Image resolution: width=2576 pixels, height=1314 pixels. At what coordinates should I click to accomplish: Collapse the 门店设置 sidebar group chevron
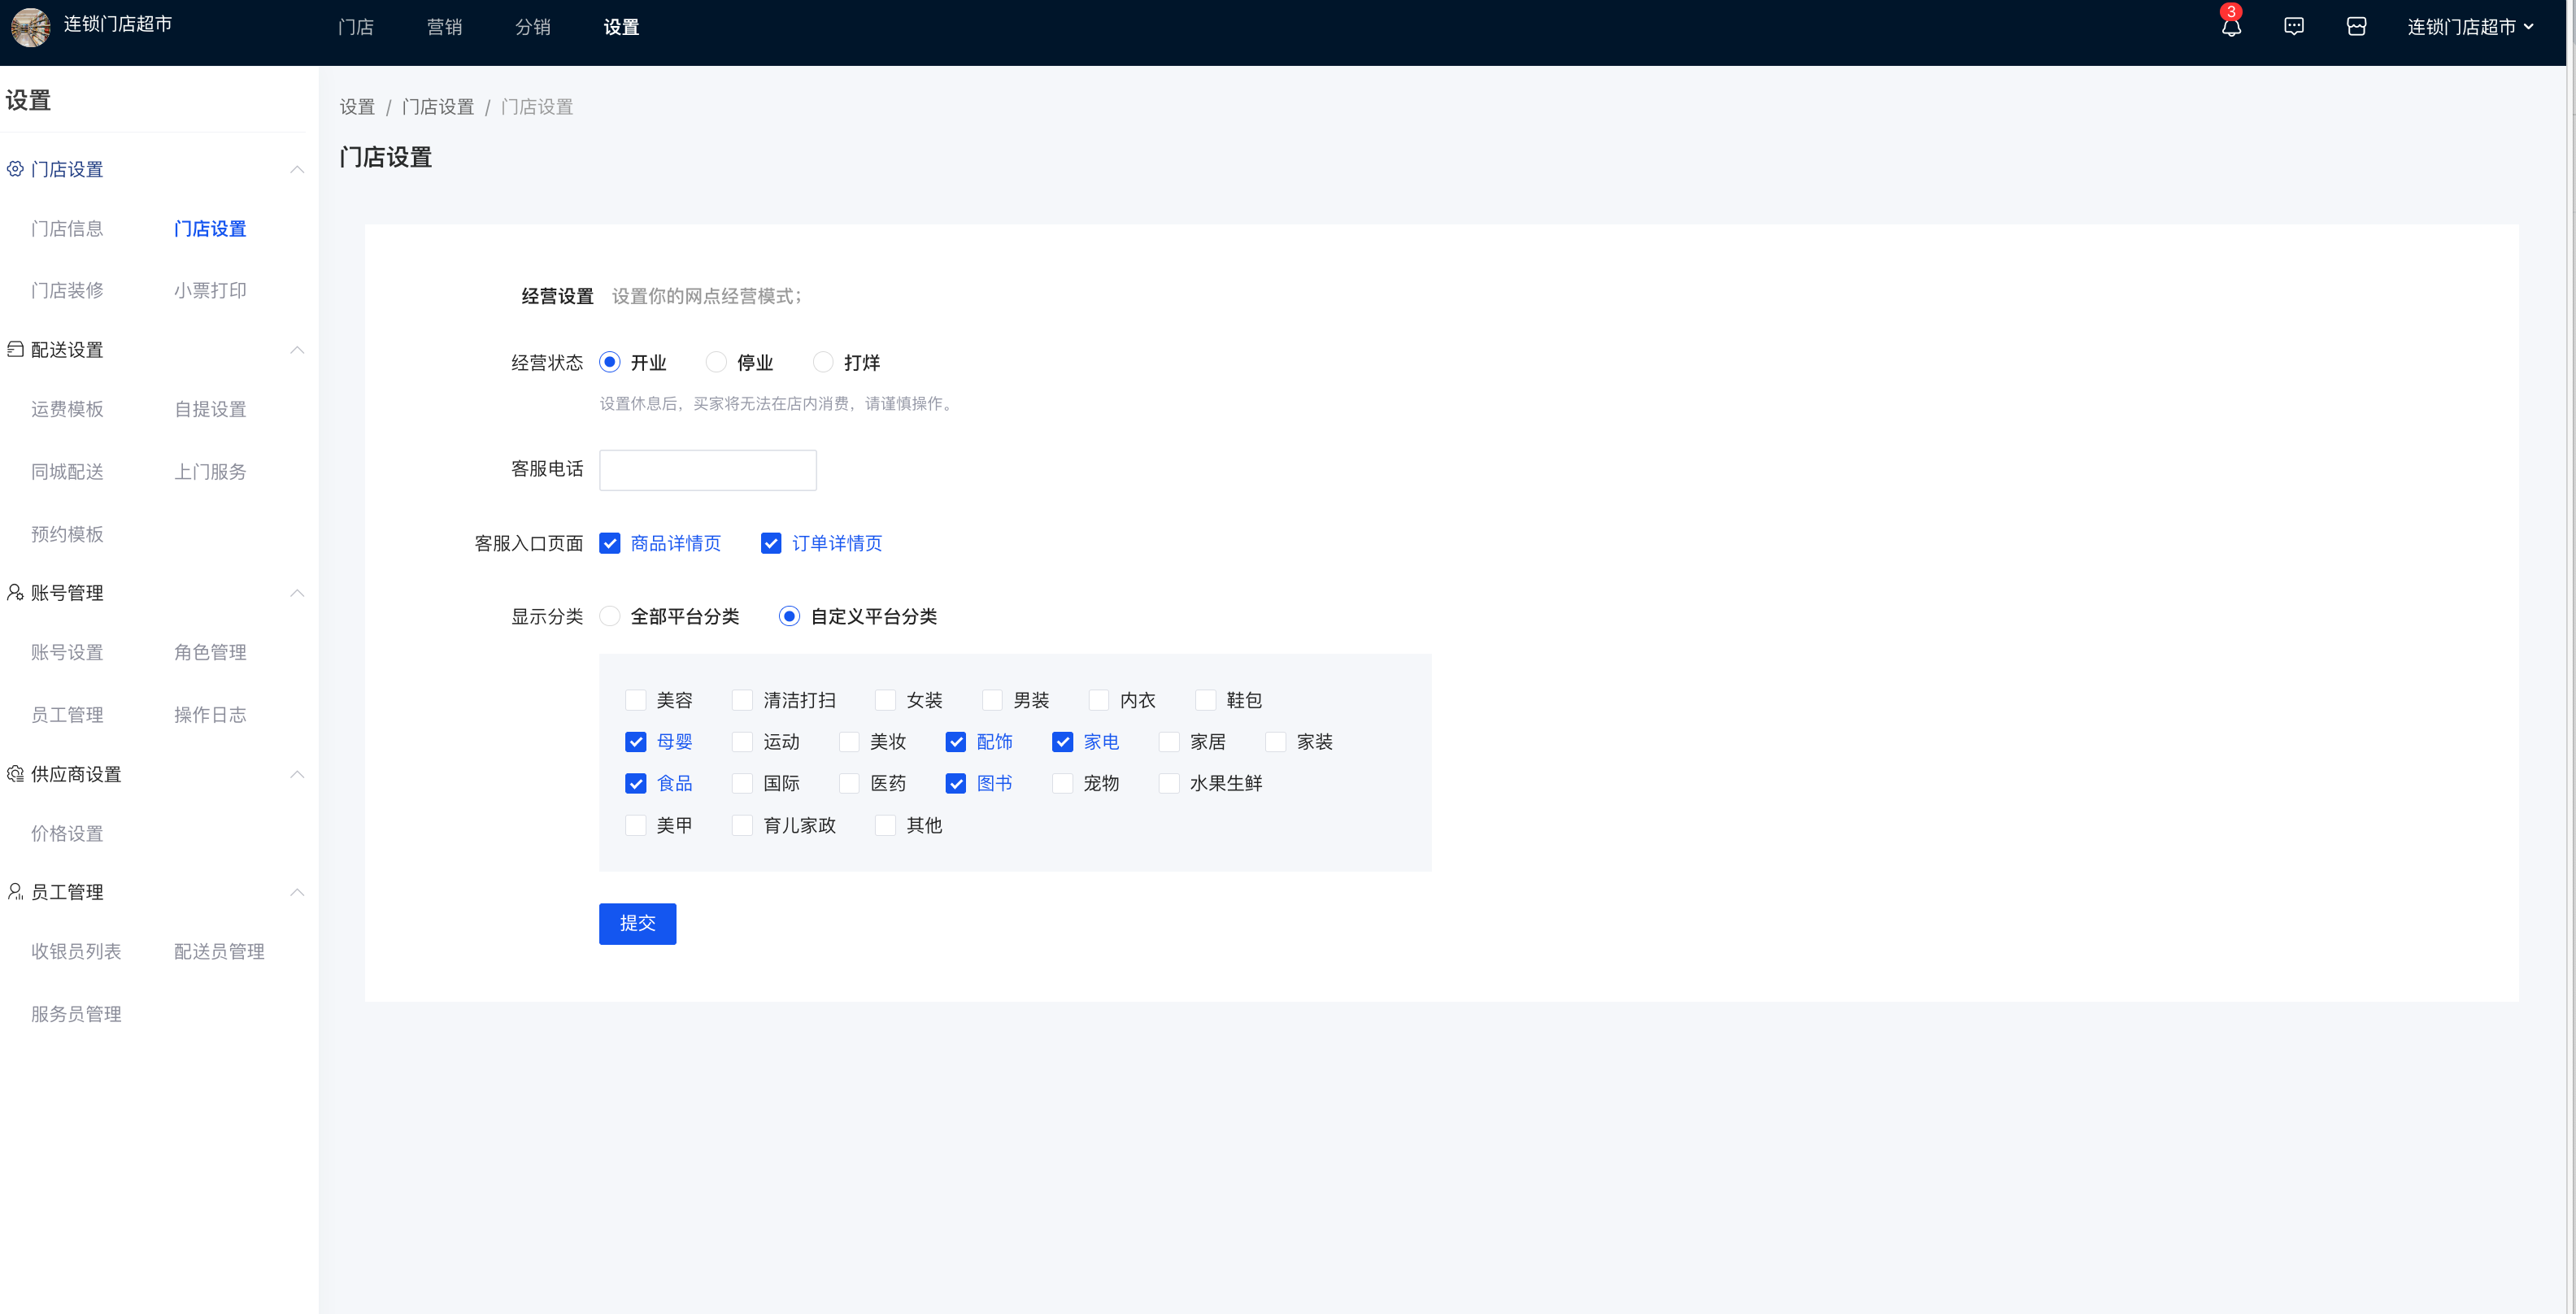tap(297, 169)
